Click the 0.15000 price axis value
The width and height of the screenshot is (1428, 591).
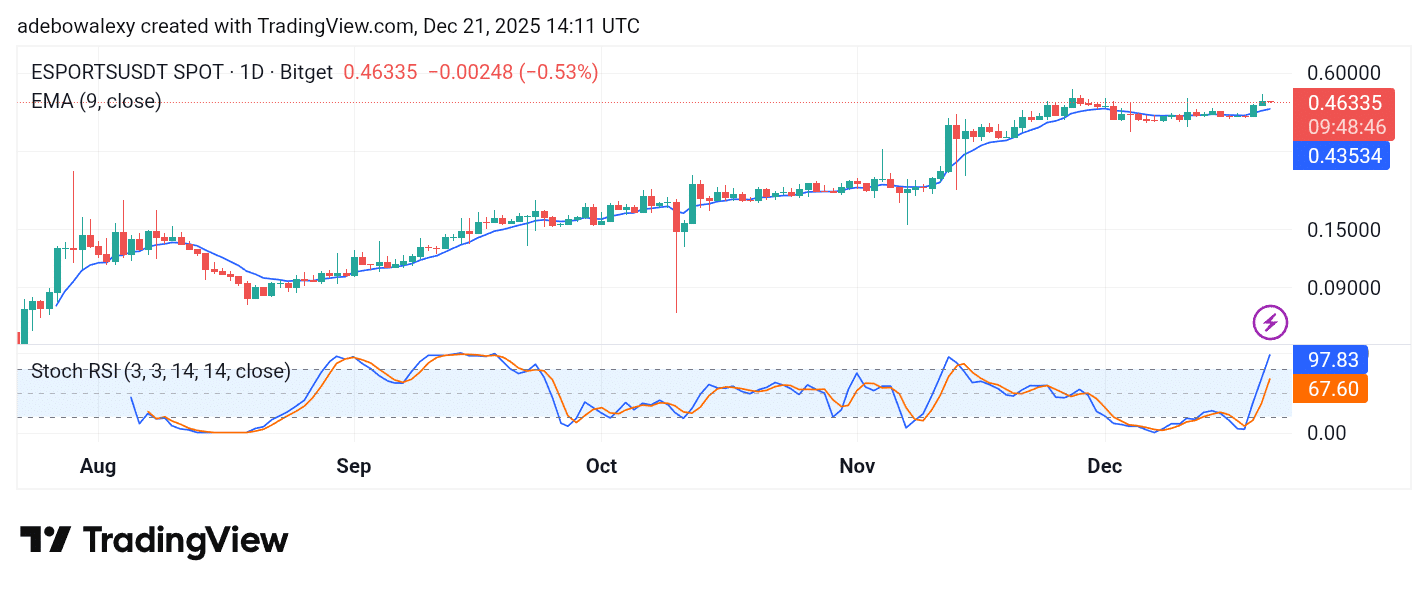[1343, 230]
